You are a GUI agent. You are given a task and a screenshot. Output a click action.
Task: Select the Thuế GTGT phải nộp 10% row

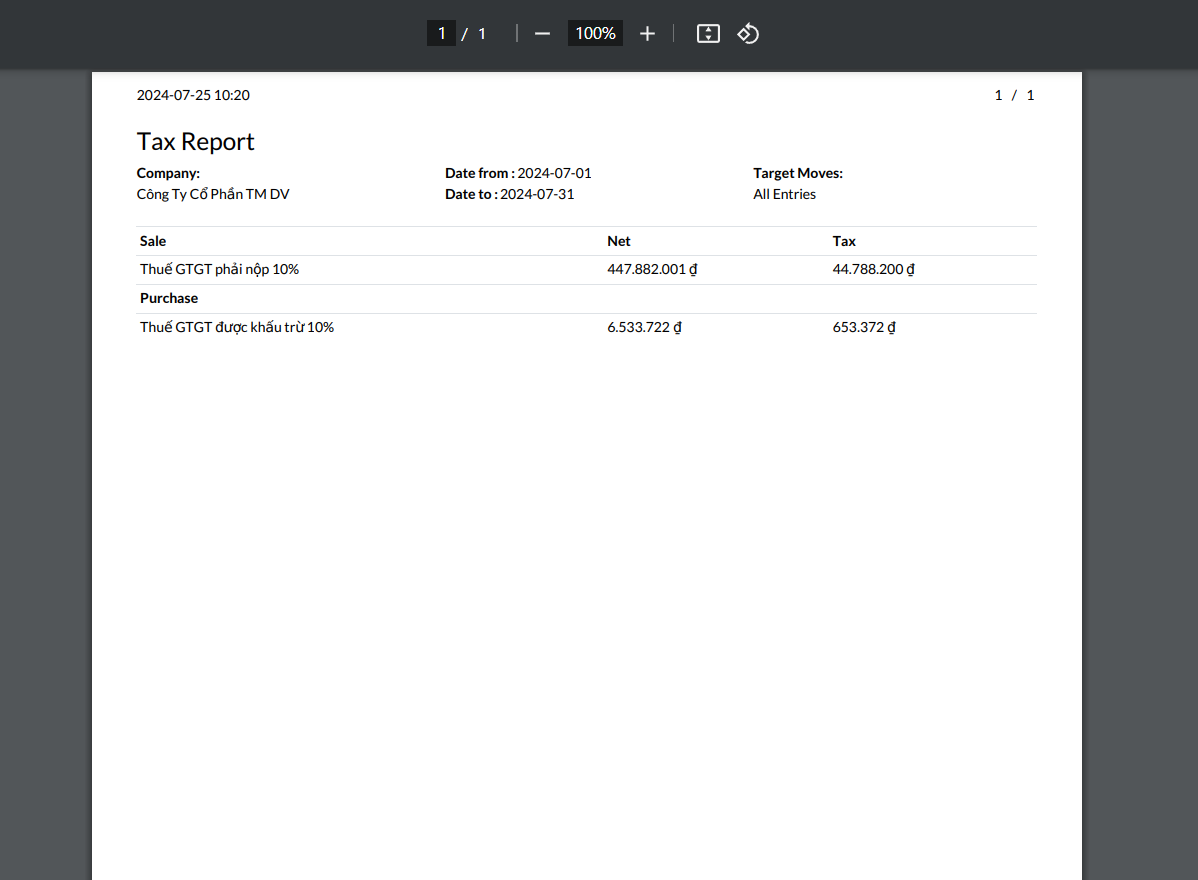pyautogui.click(x=220, y=269)
